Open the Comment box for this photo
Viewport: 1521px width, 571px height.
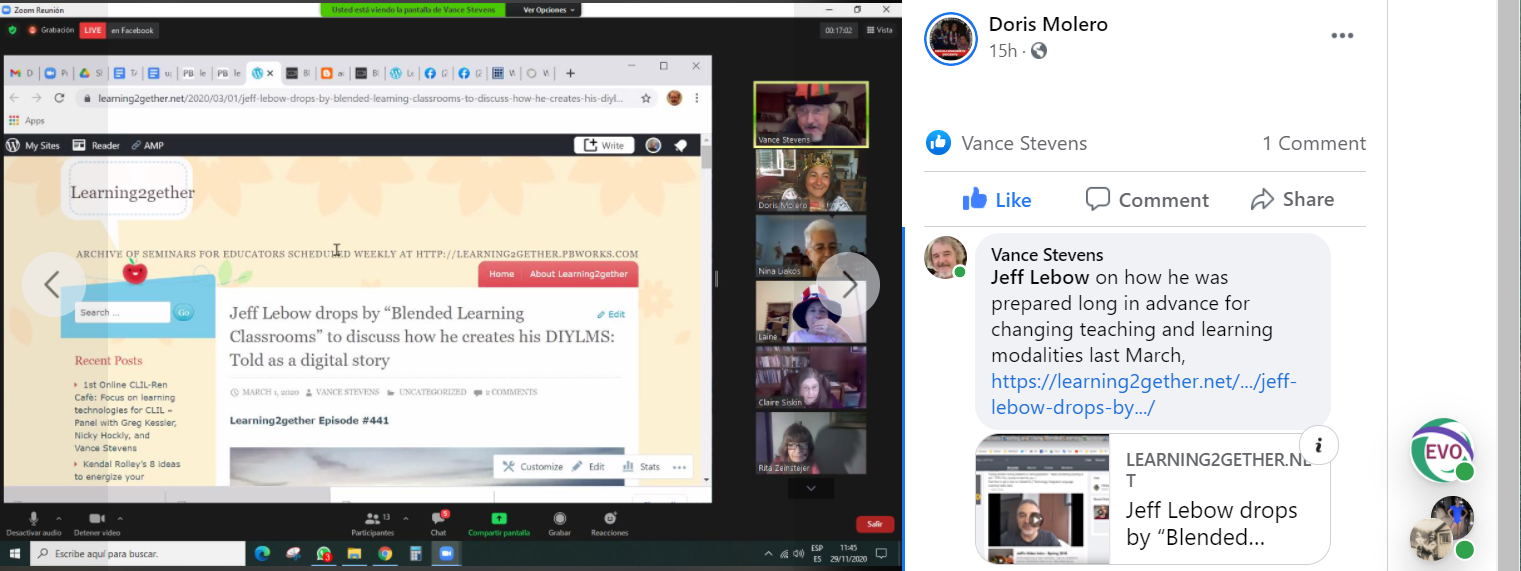[x=1147, y=200]
